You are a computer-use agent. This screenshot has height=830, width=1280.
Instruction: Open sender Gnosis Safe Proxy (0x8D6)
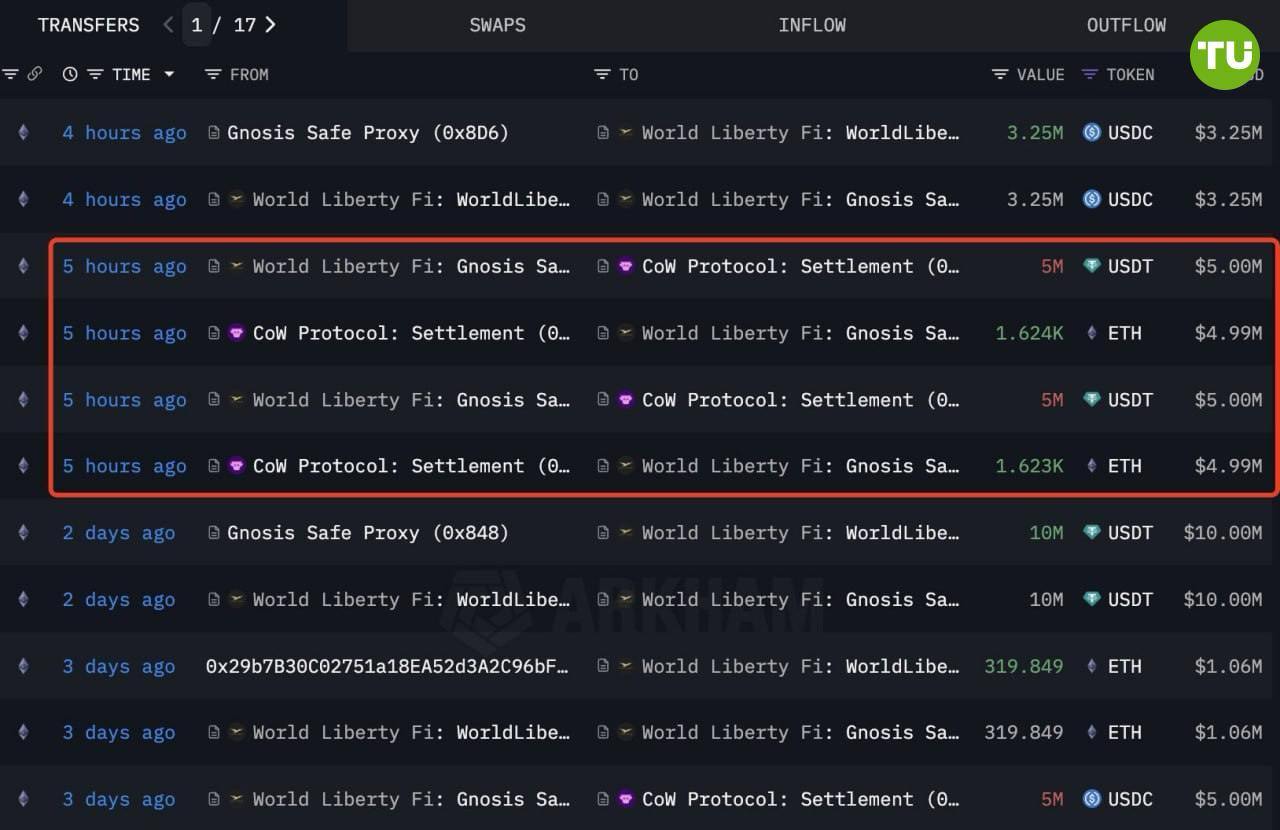pos(368,133)
